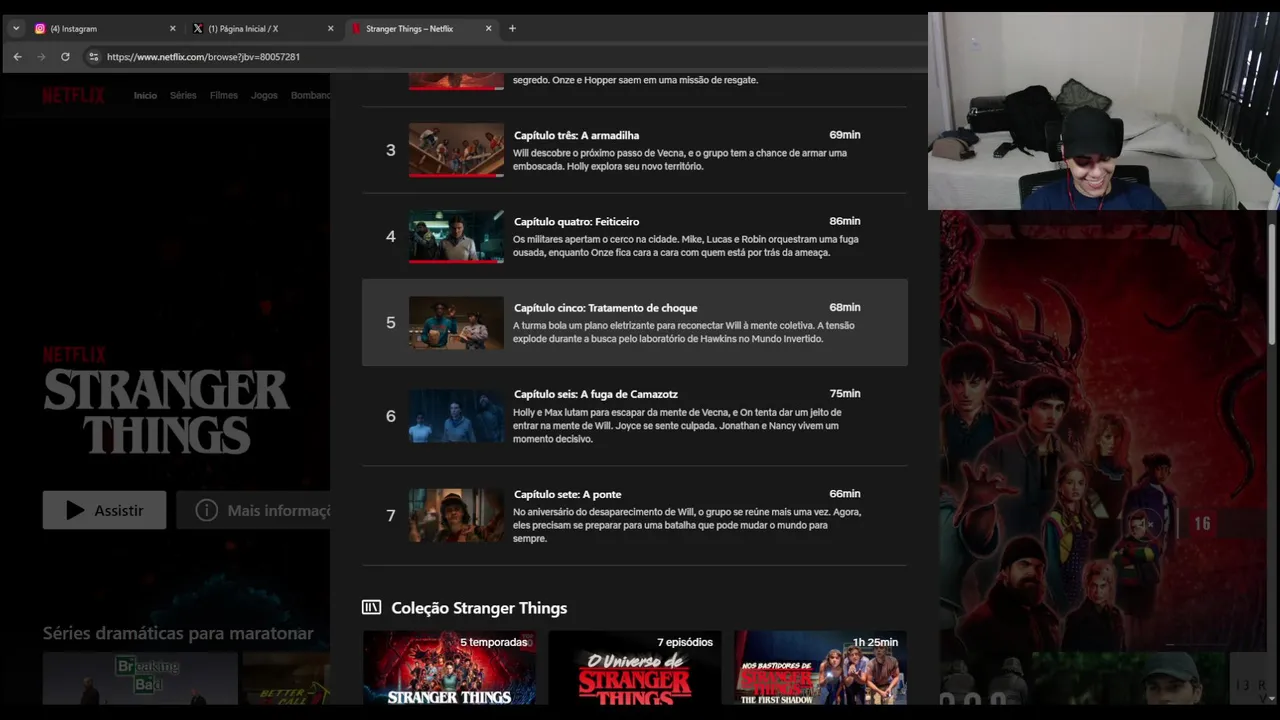Open the site info icon in address bar
The height and width of the screenshot is (720, 1280).
94,57
